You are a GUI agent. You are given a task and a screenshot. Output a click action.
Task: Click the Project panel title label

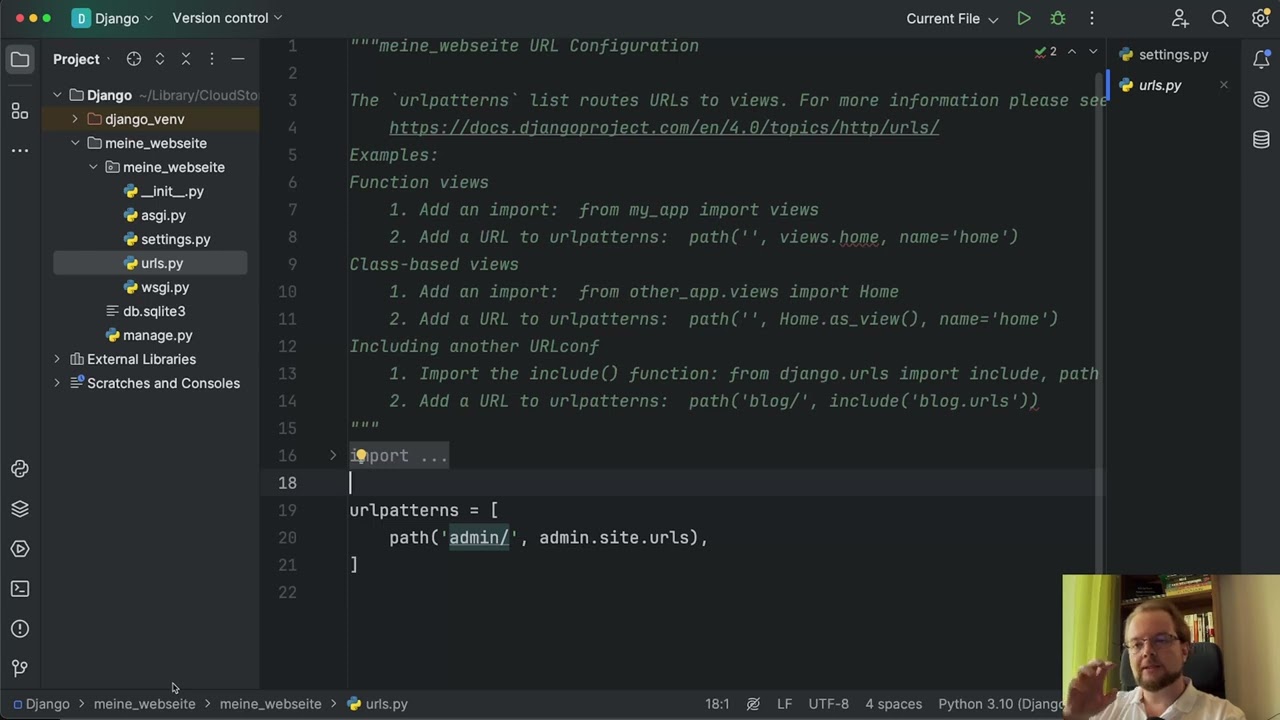[77, 59]
